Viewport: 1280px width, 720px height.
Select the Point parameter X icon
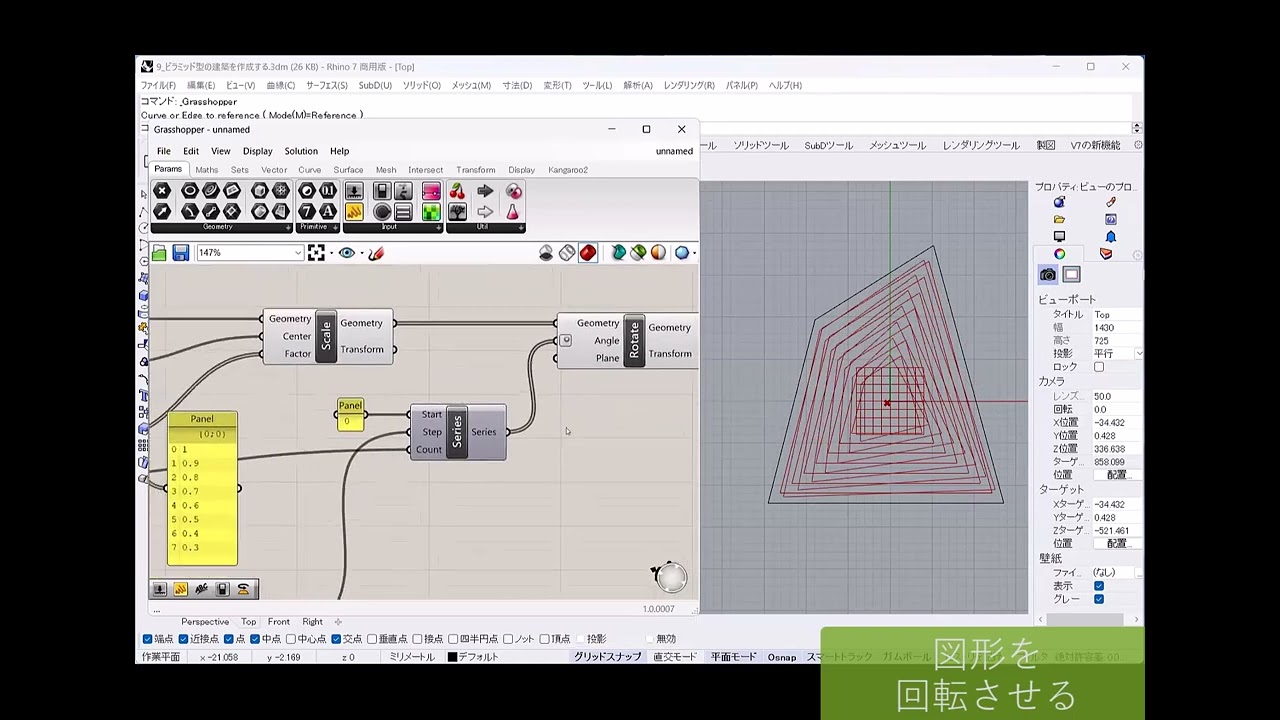coord(162,191)
